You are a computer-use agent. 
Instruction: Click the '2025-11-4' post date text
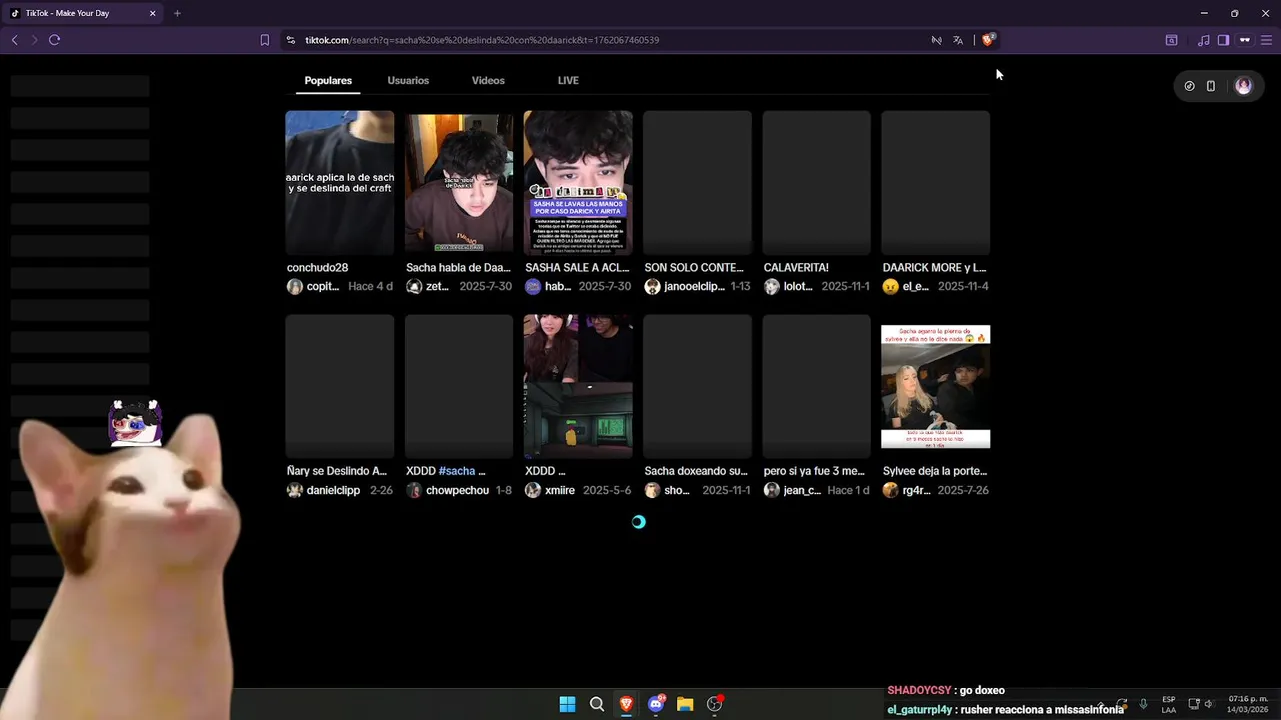coord(963,287)
